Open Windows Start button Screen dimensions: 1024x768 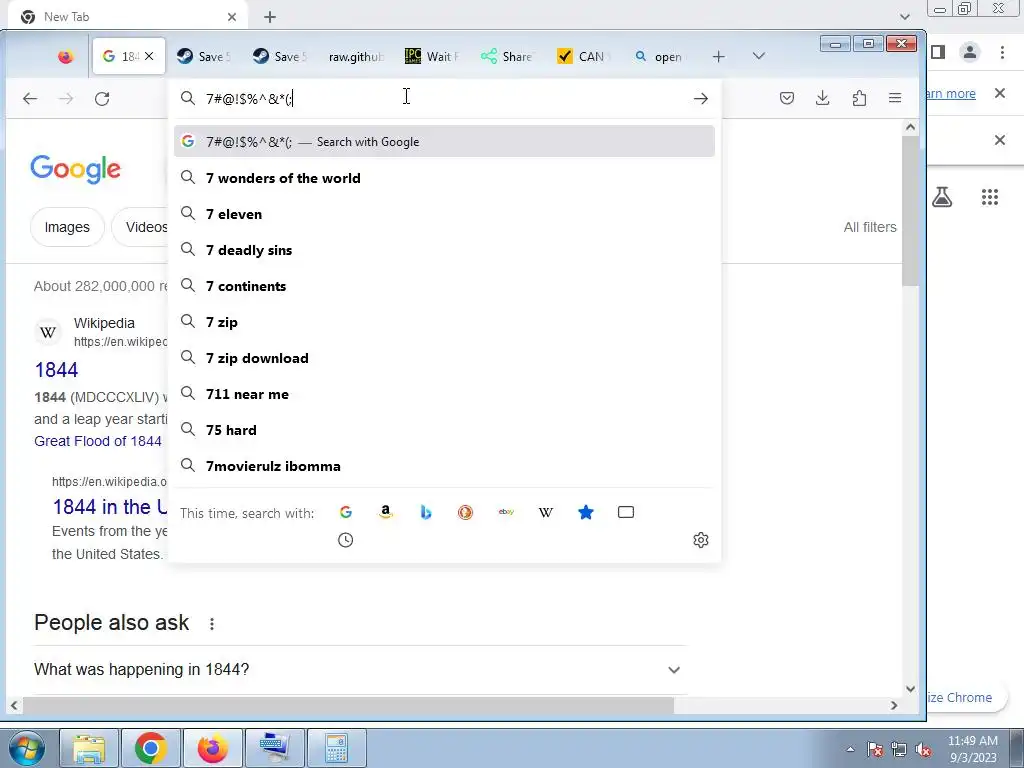pyautogui.click(x=27, y=748)
